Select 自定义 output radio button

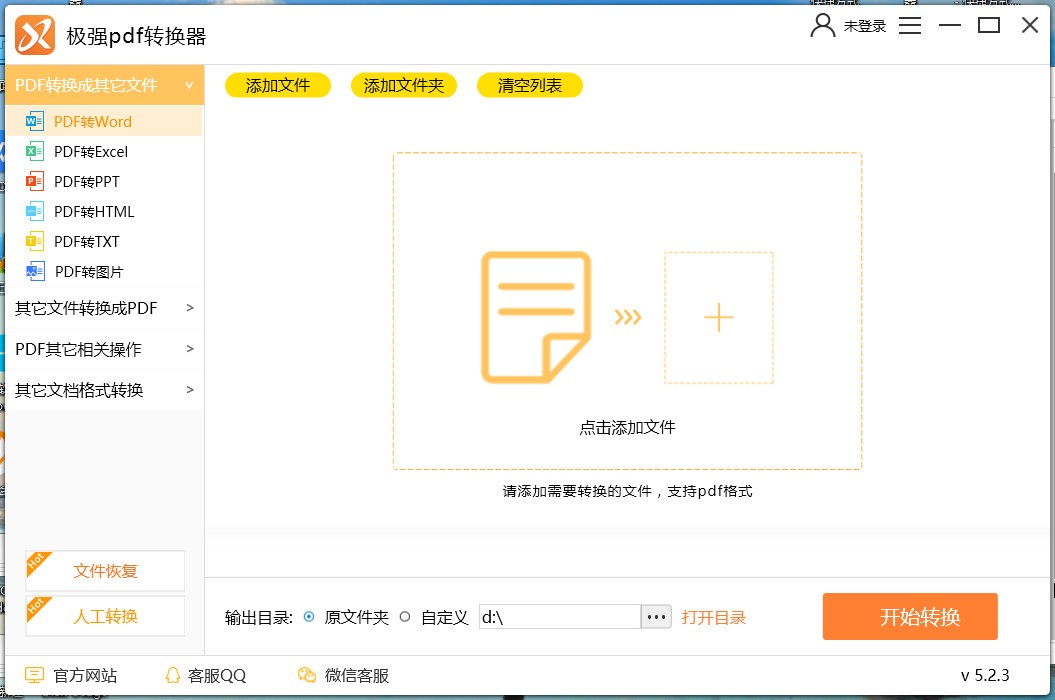click(x=405, y=617)
